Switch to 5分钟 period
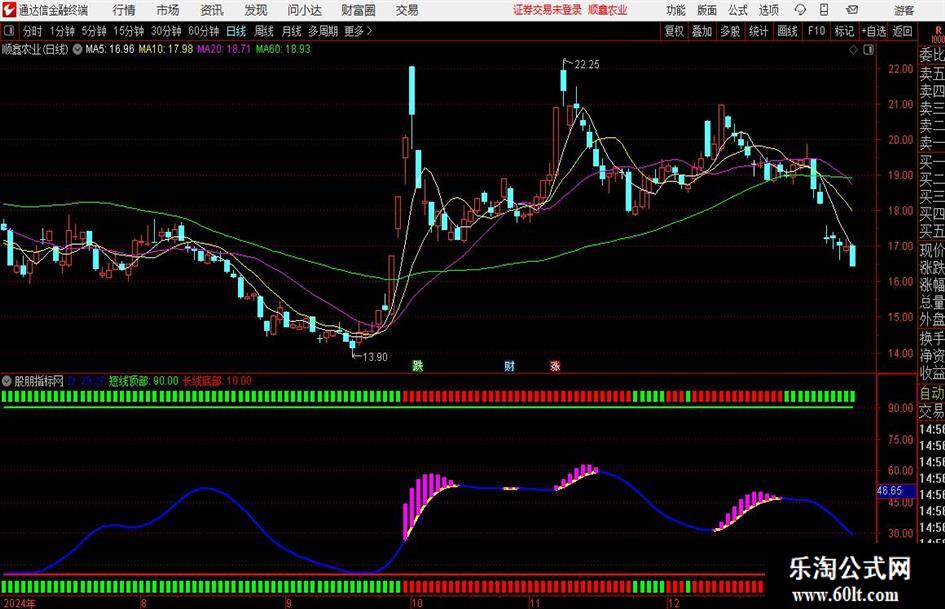Screen dimensions: 945x609 (94, 31)
